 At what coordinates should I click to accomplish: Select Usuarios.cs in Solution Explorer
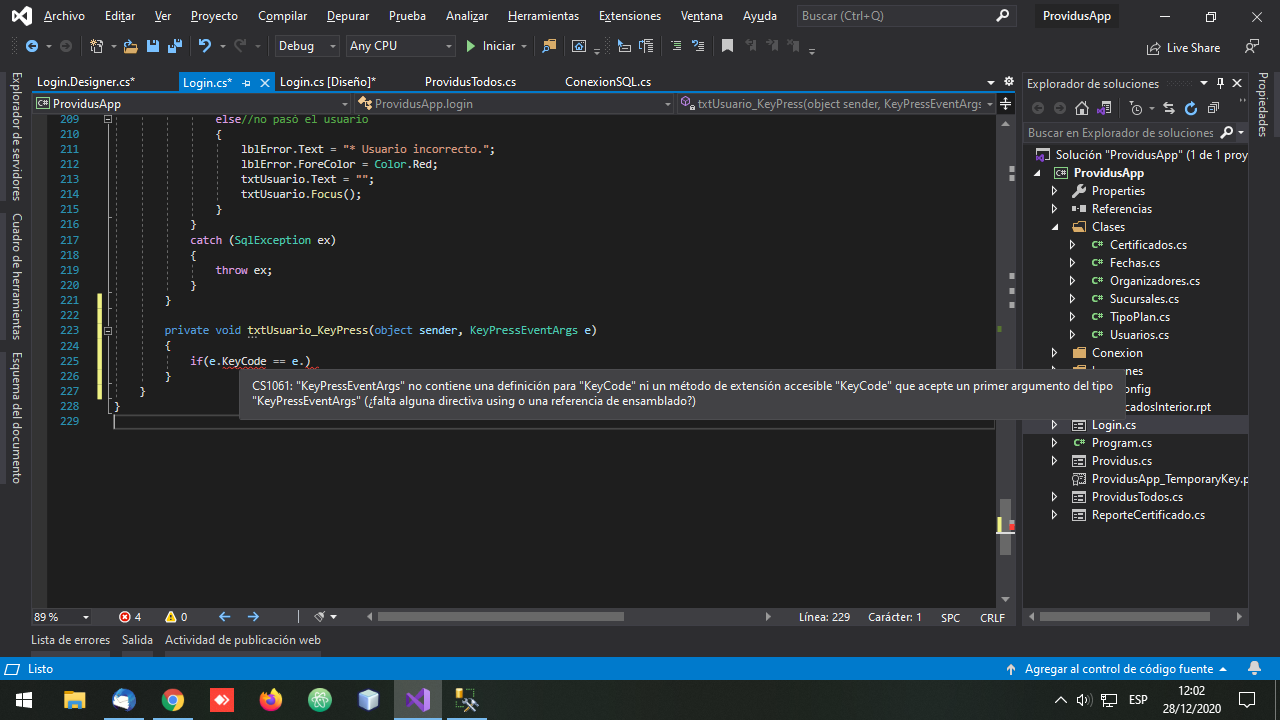[1139, 335]
